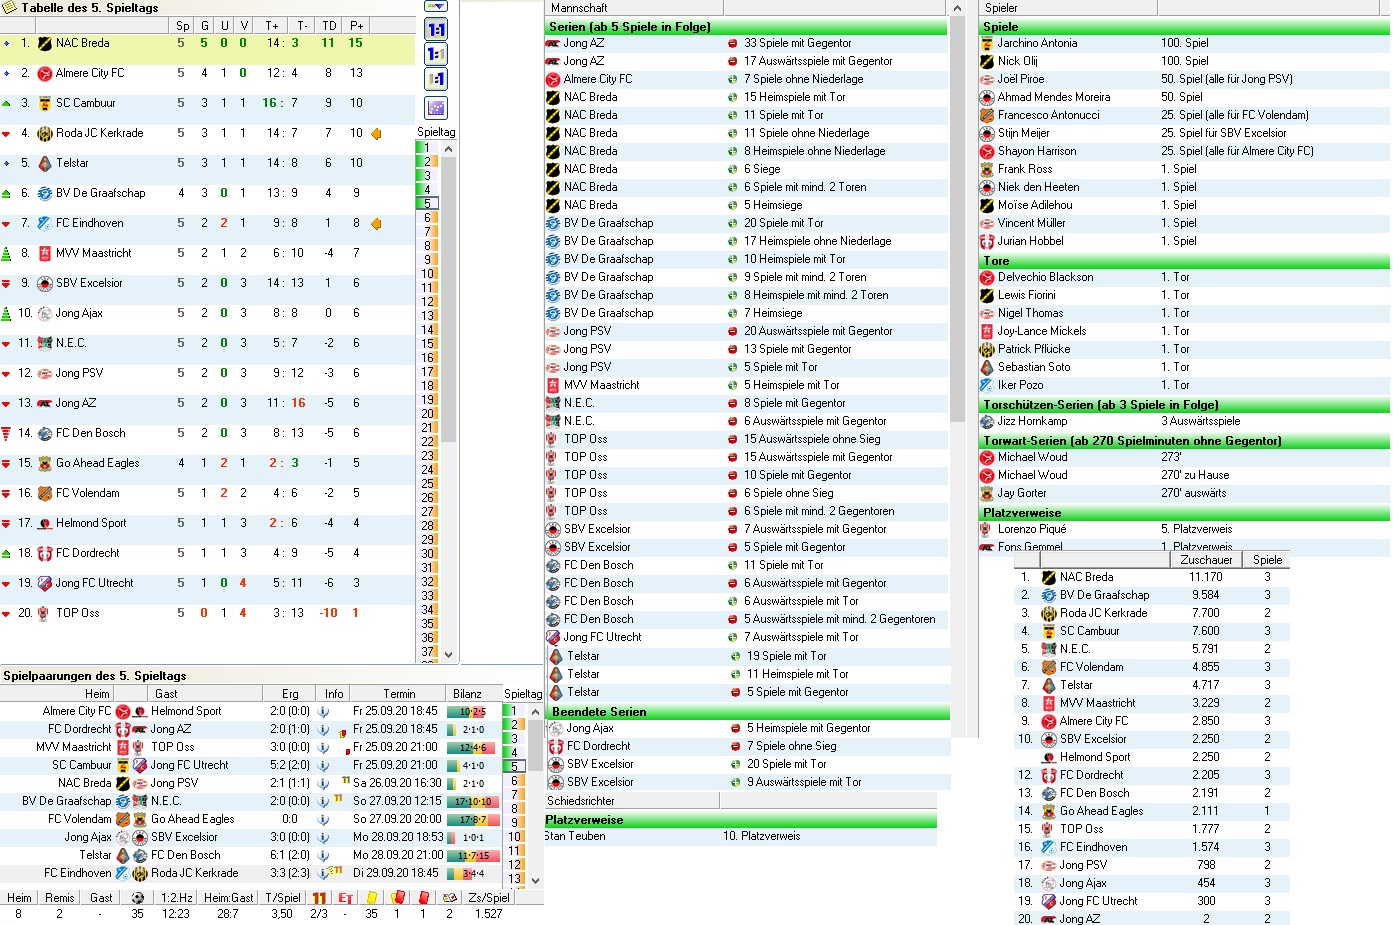Click the penalty '11' icon in stats header
Image resolution: width=1393 pixels, height=925 pixels.
[x=319, y=897]
